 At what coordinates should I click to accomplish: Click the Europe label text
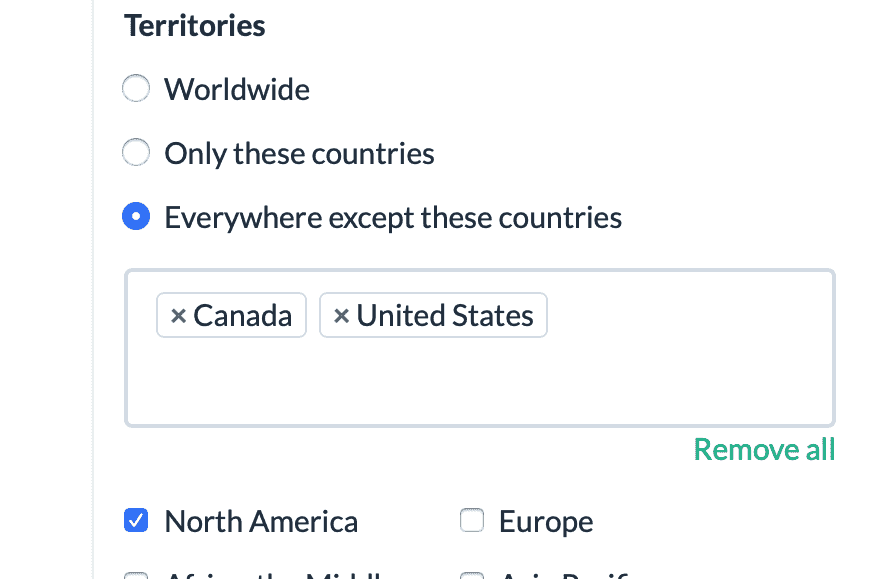pyautogui.click(x=546, y=521)
